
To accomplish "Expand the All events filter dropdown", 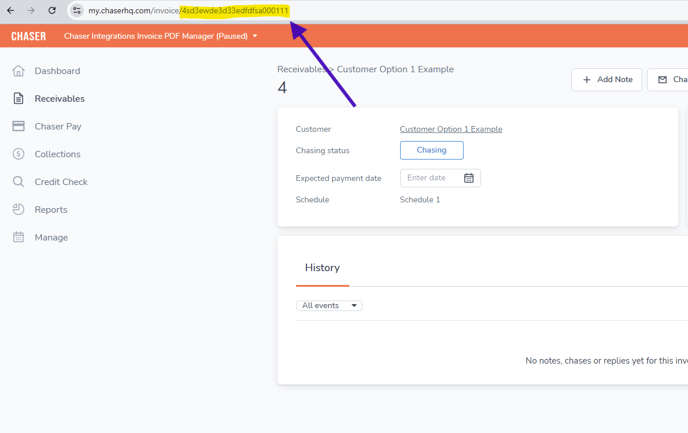I will [329, 305].
